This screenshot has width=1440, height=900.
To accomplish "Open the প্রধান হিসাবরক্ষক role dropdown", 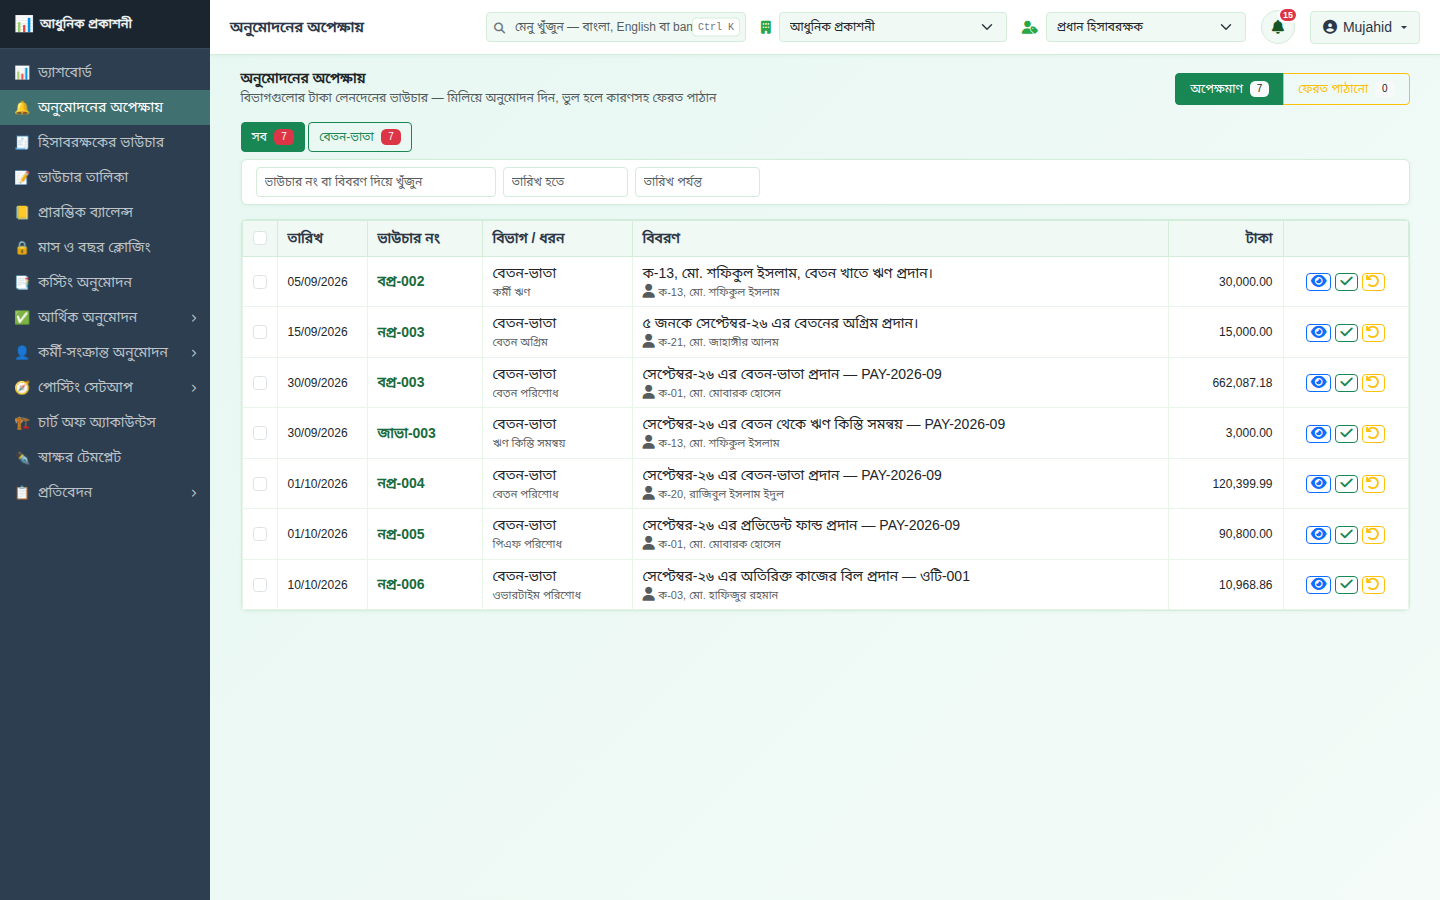I will (x=1146, y=27).
